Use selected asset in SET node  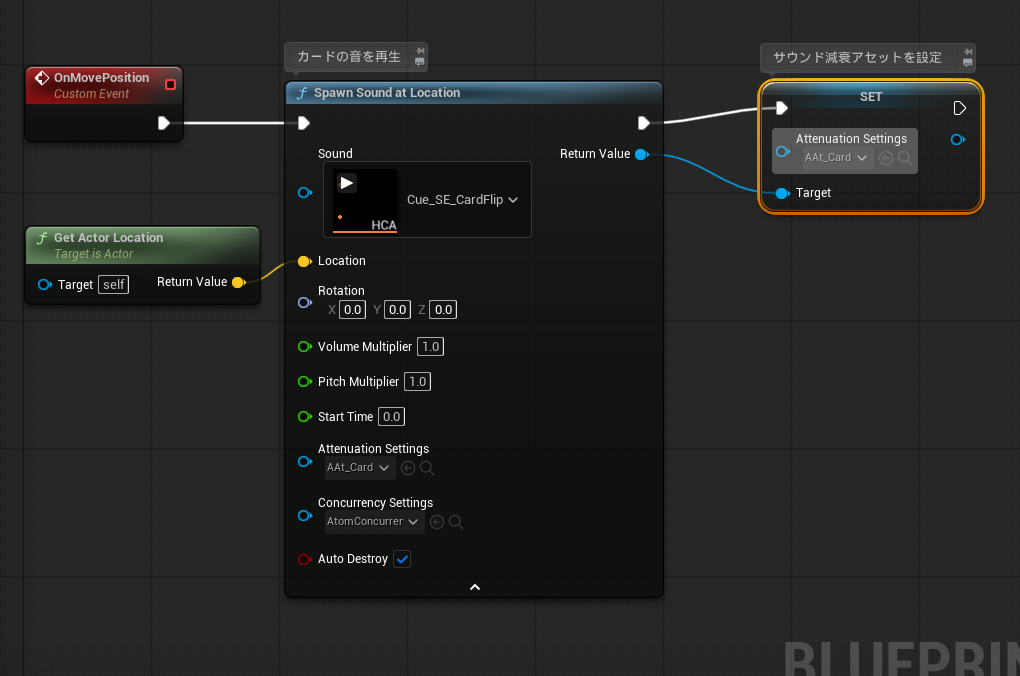[885, 158]
